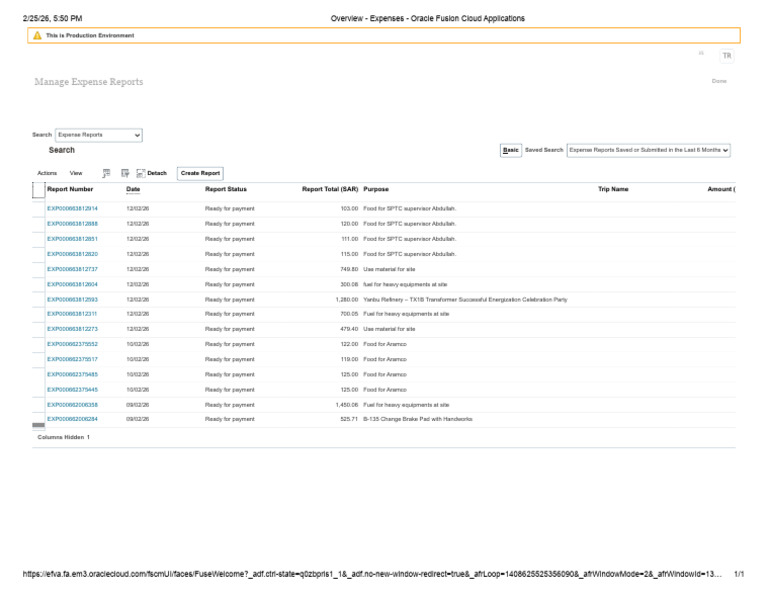Screen dimensions: 768x594
Task: Open expense report ending in 812604
Action: coord(72,285)
